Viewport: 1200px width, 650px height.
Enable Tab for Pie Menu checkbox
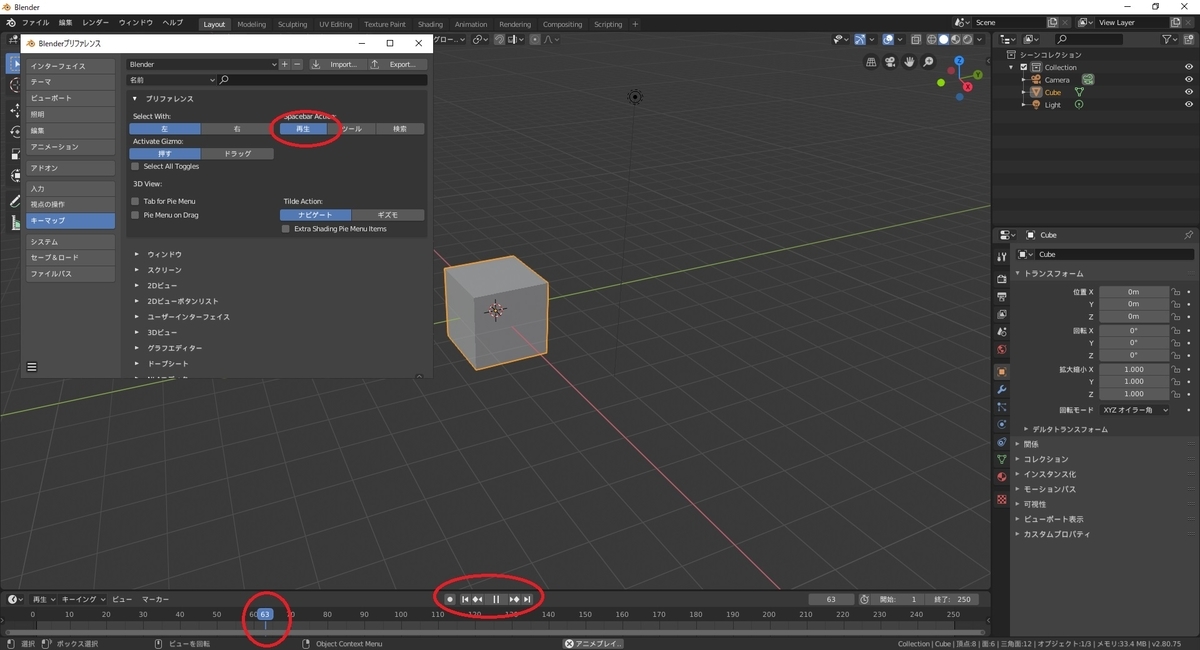tap(136, 201)
